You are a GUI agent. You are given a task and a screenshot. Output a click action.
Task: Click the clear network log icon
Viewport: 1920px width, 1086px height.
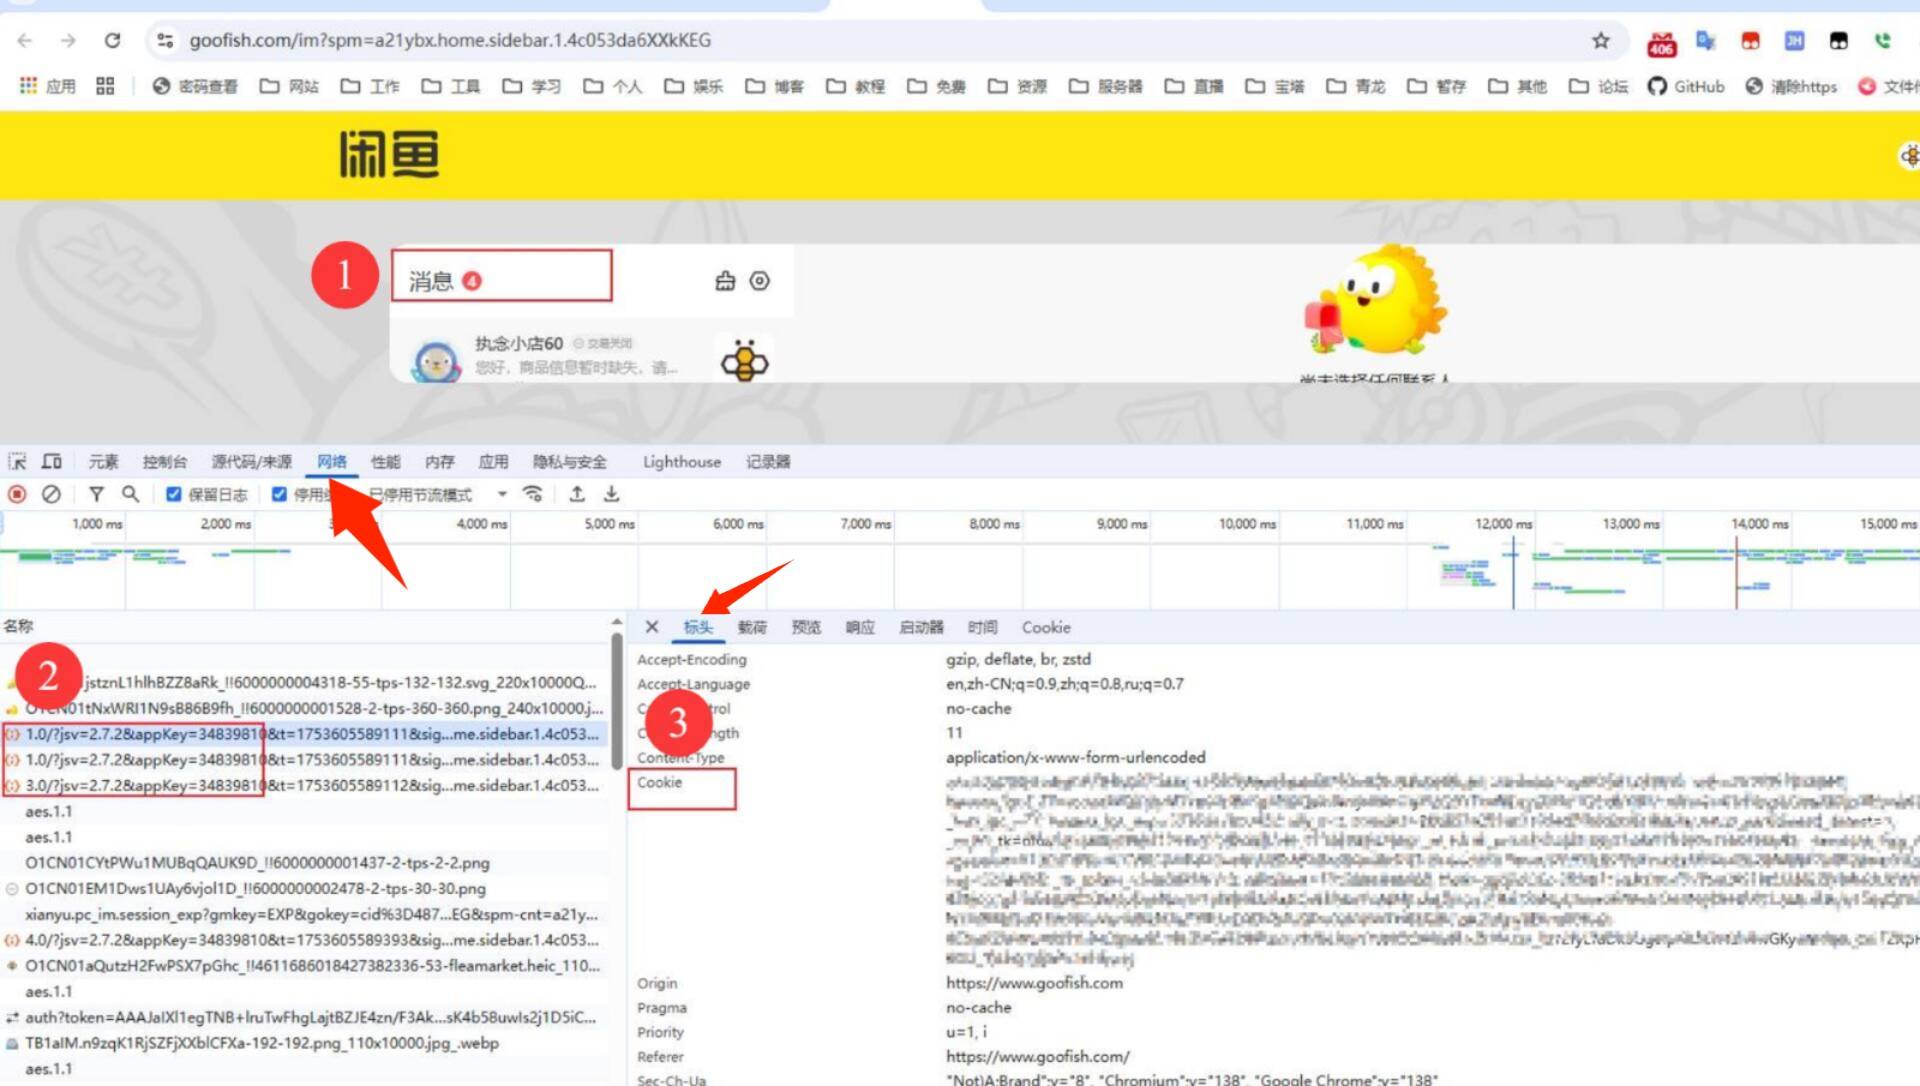click(x=51, y=494)
